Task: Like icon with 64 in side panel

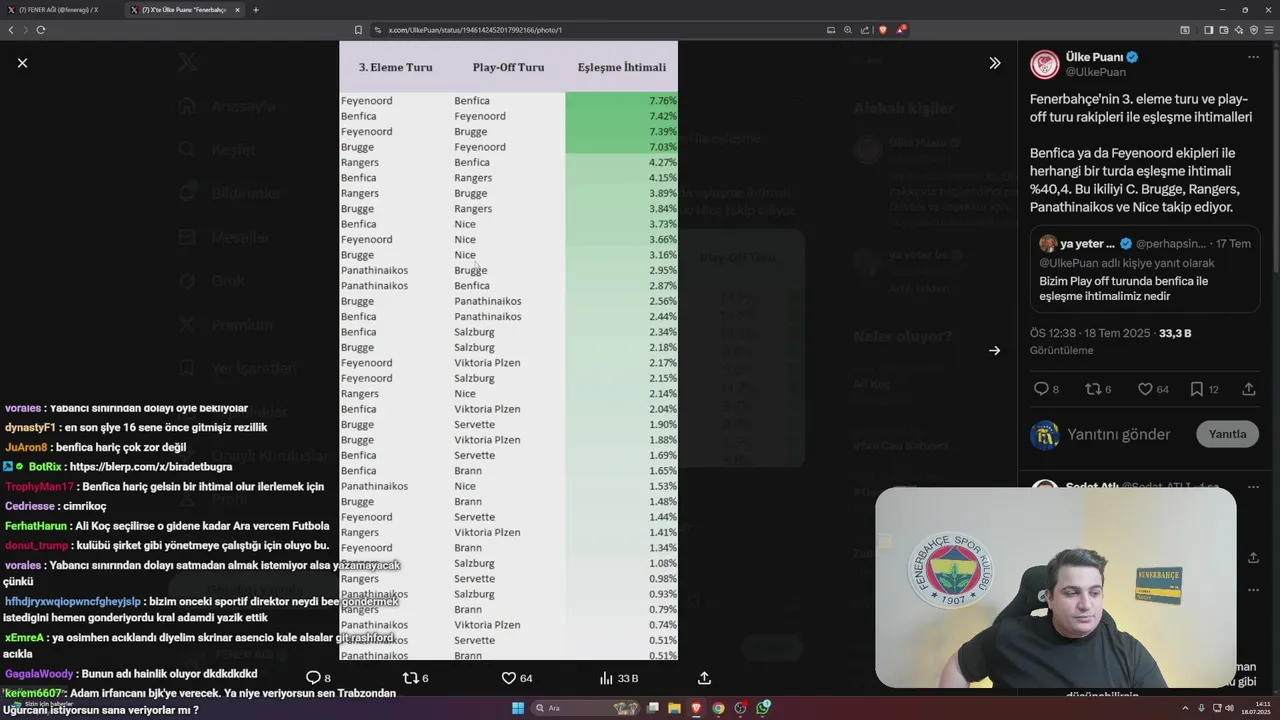Action: coord(1145,389)
